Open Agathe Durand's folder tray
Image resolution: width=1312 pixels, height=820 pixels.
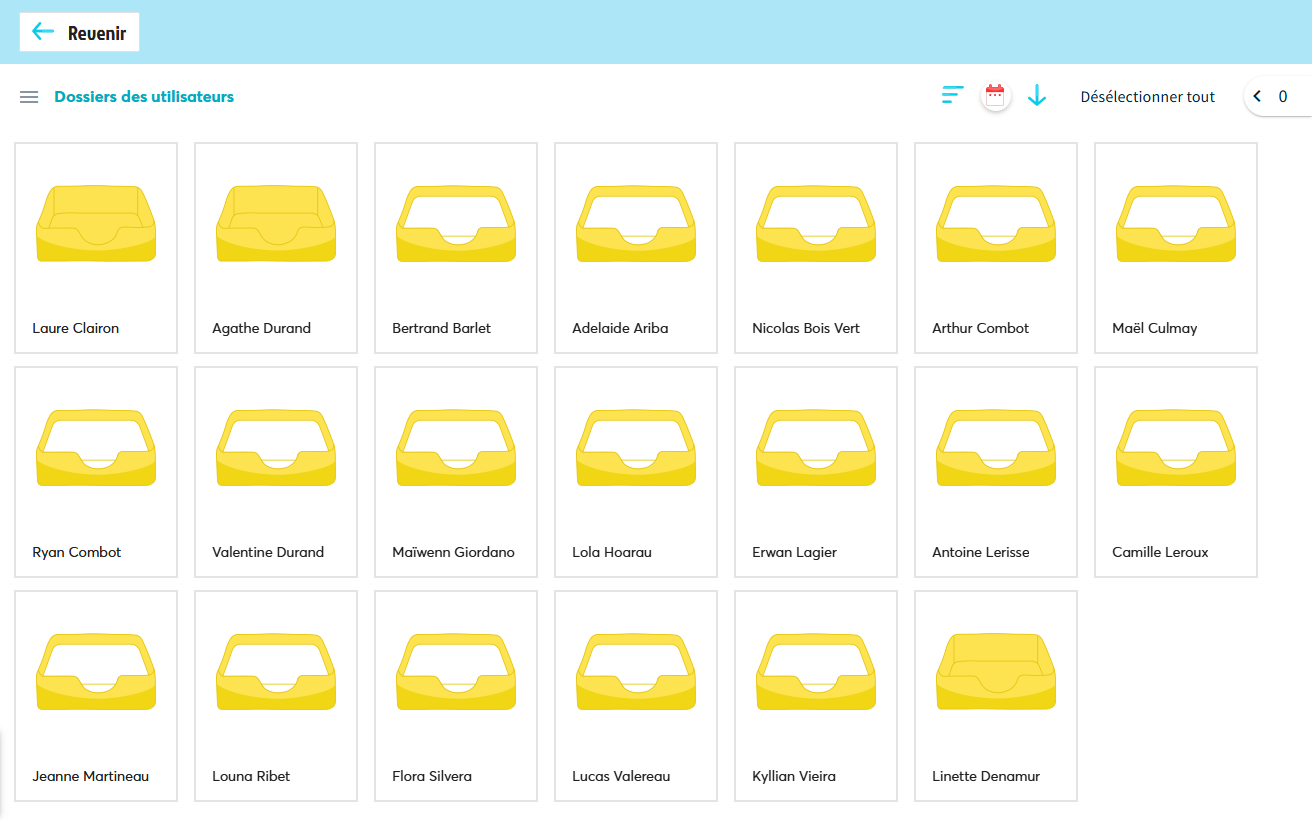(x=276, y=224)
